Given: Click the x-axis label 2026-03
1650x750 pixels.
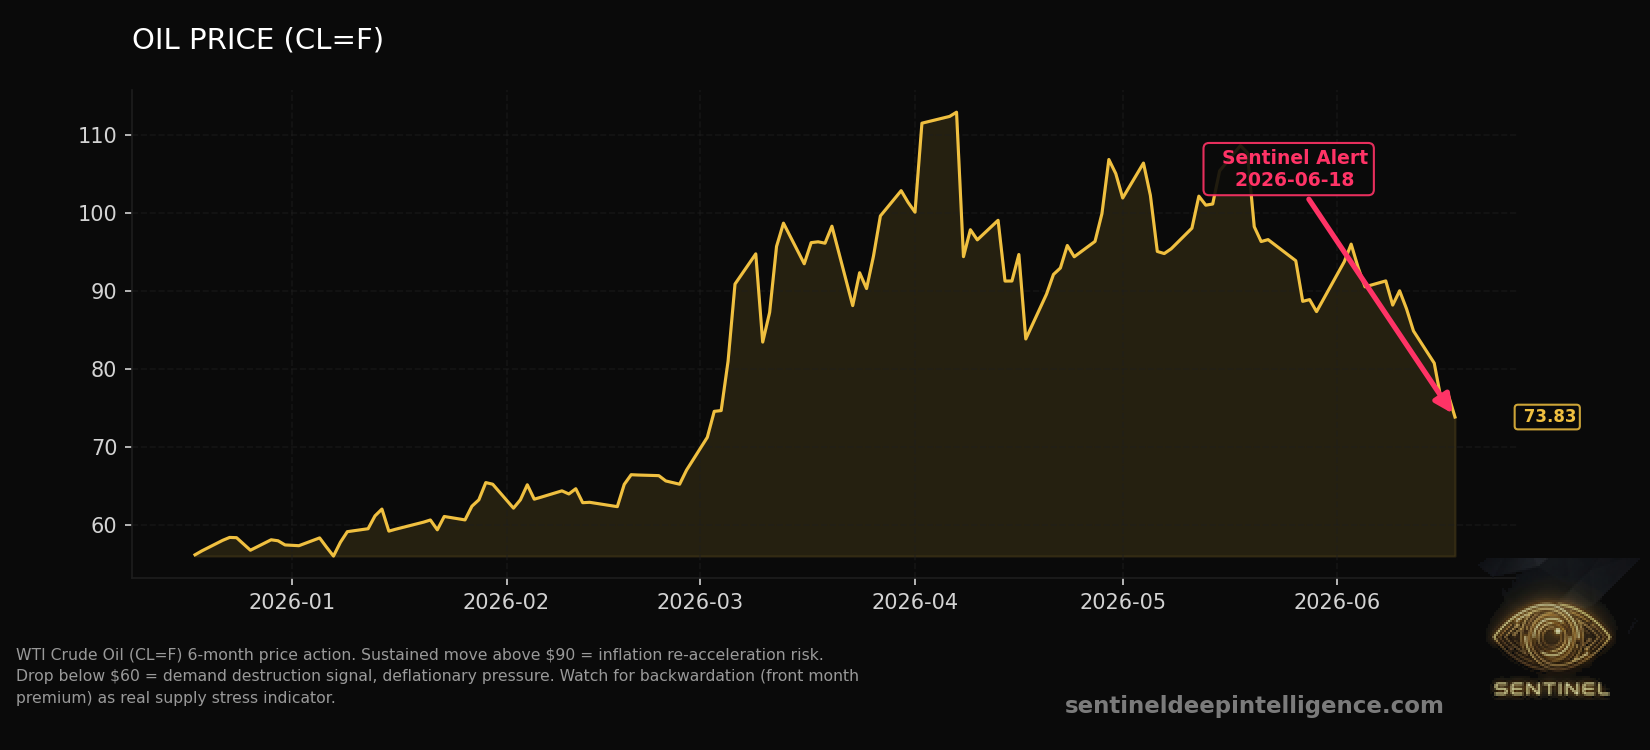Looking at the screenshot, I should pos(700,602).
